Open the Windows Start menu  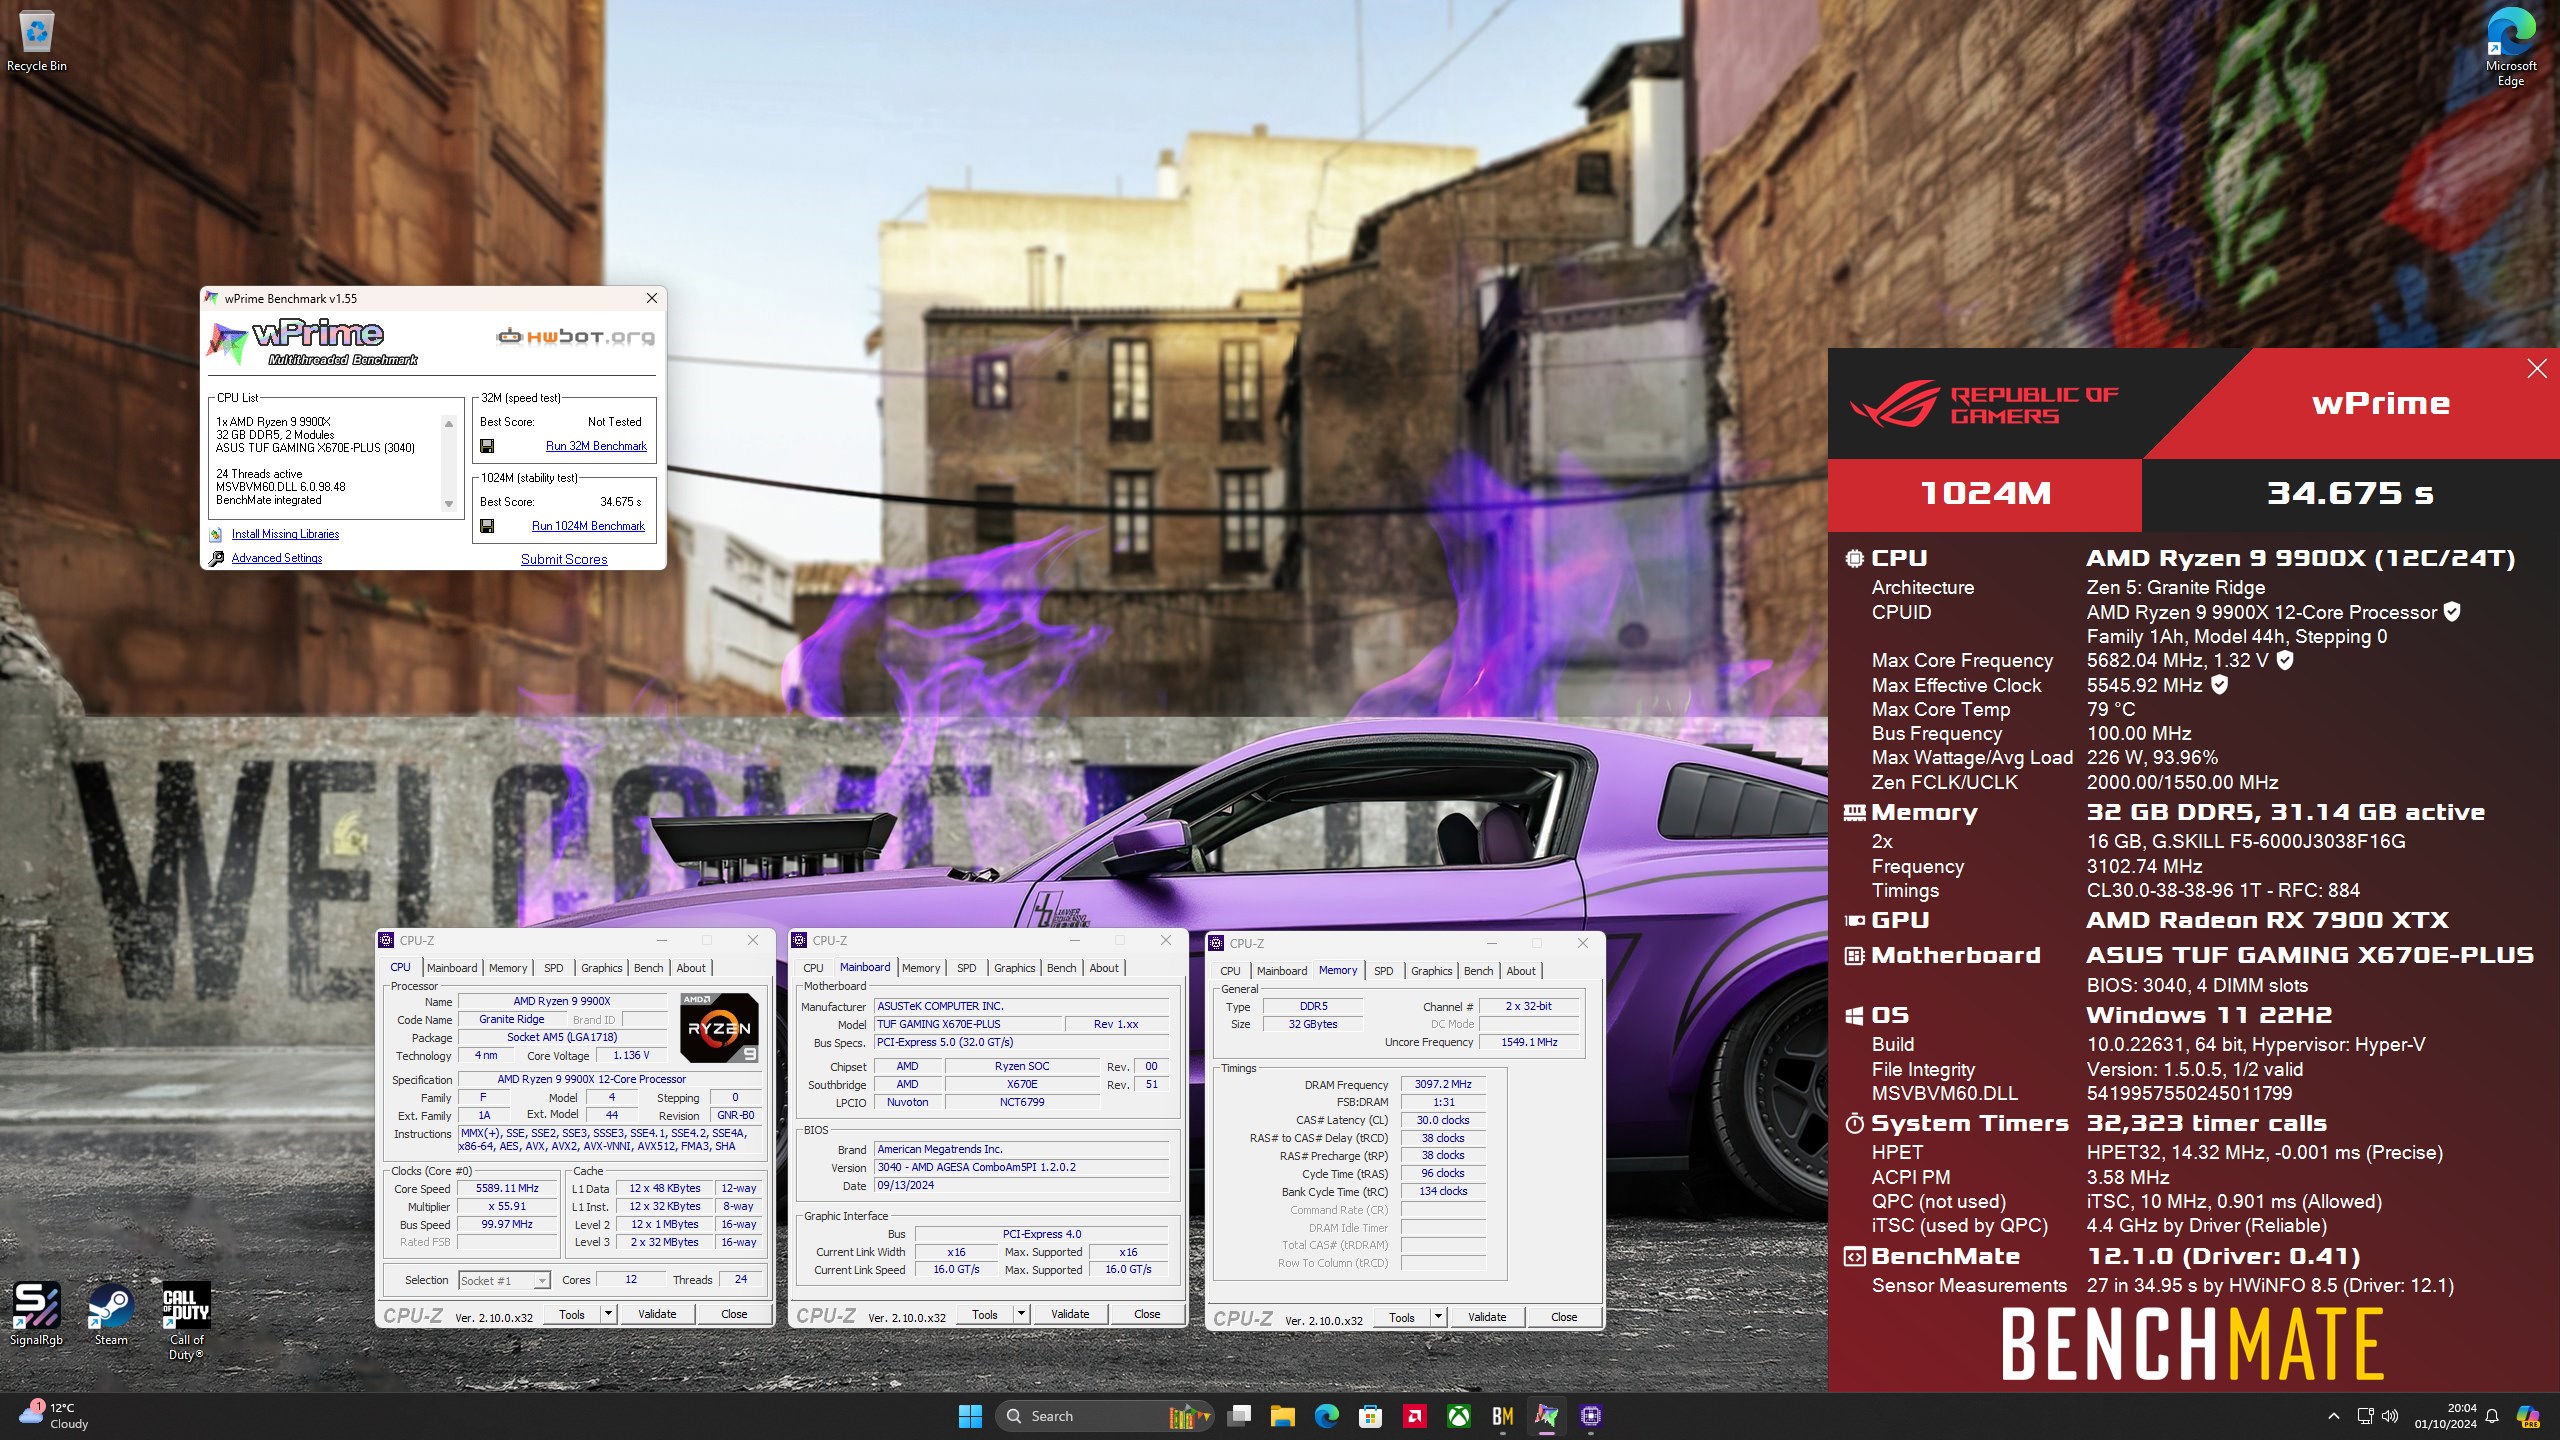(970, 1416)
